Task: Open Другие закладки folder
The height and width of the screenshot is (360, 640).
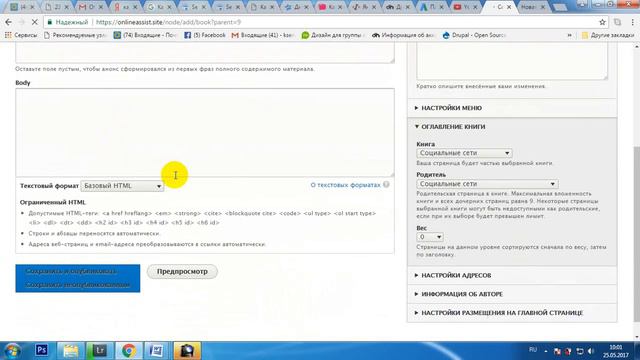Action: point(608,36)
